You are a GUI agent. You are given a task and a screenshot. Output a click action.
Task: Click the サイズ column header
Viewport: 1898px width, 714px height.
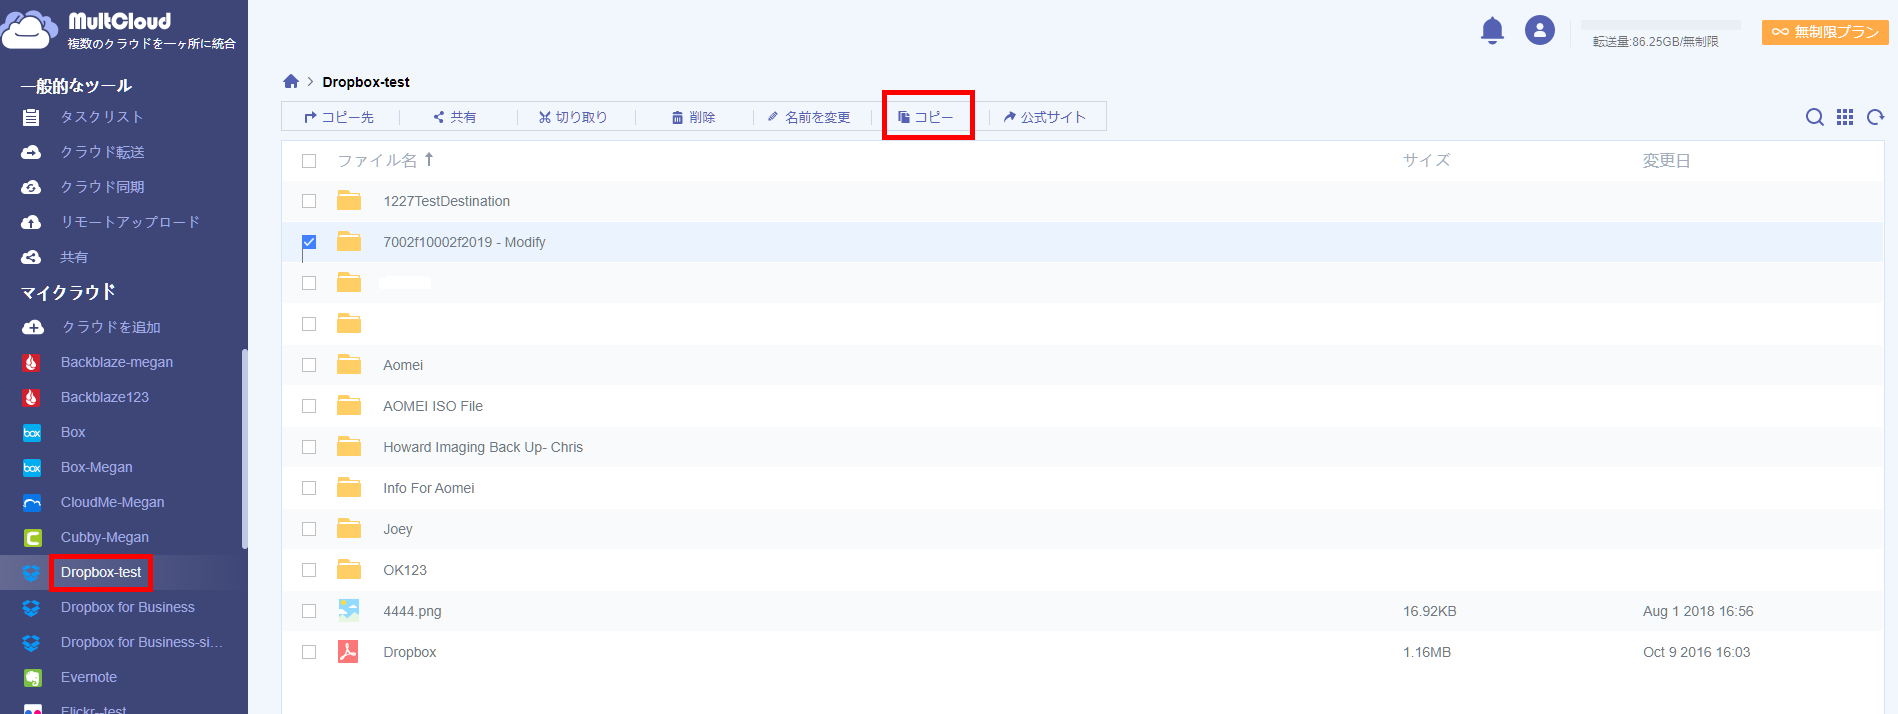[1426, 160]
